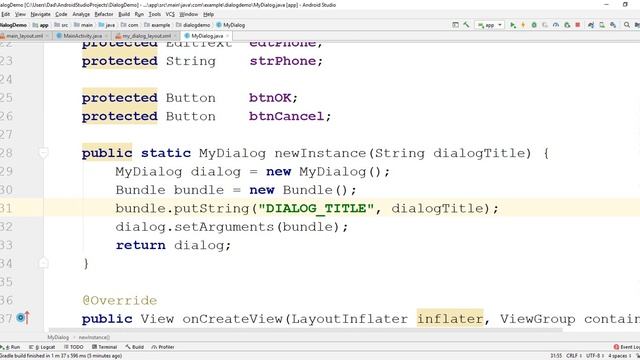Click the java breadcrumb folder

(x=107, y=25)
